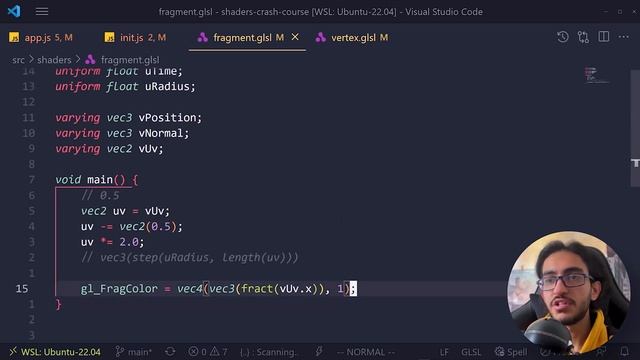Open the main branch selector
This screenshot has width=640, height=360.
click(133, 352)
